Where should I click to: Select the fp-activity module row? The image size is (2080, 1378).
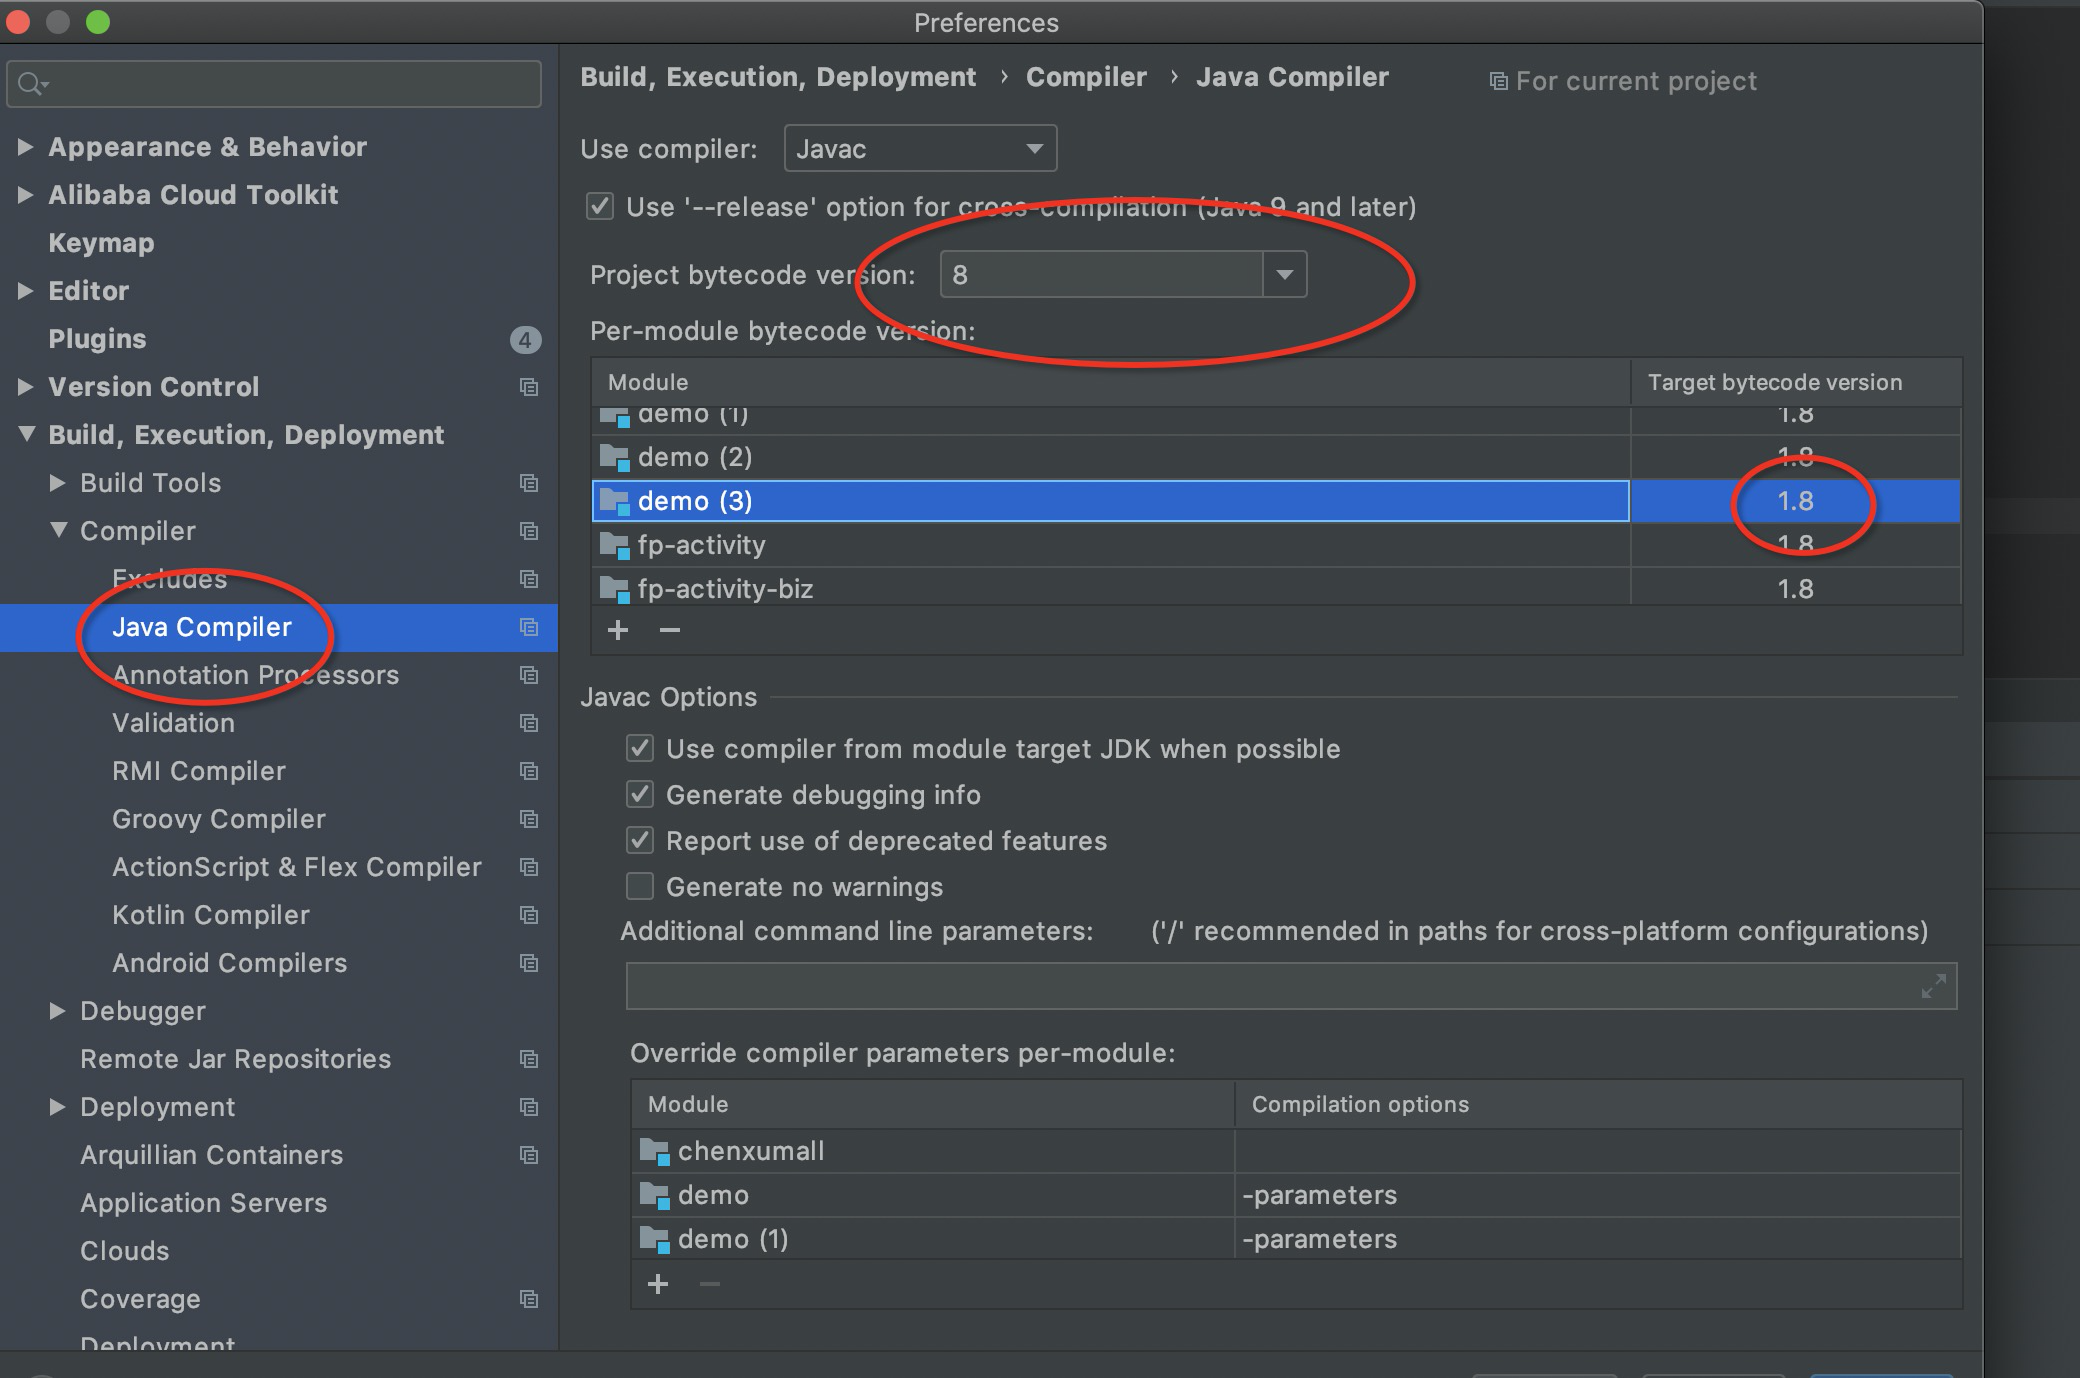tap(1100, 545)
